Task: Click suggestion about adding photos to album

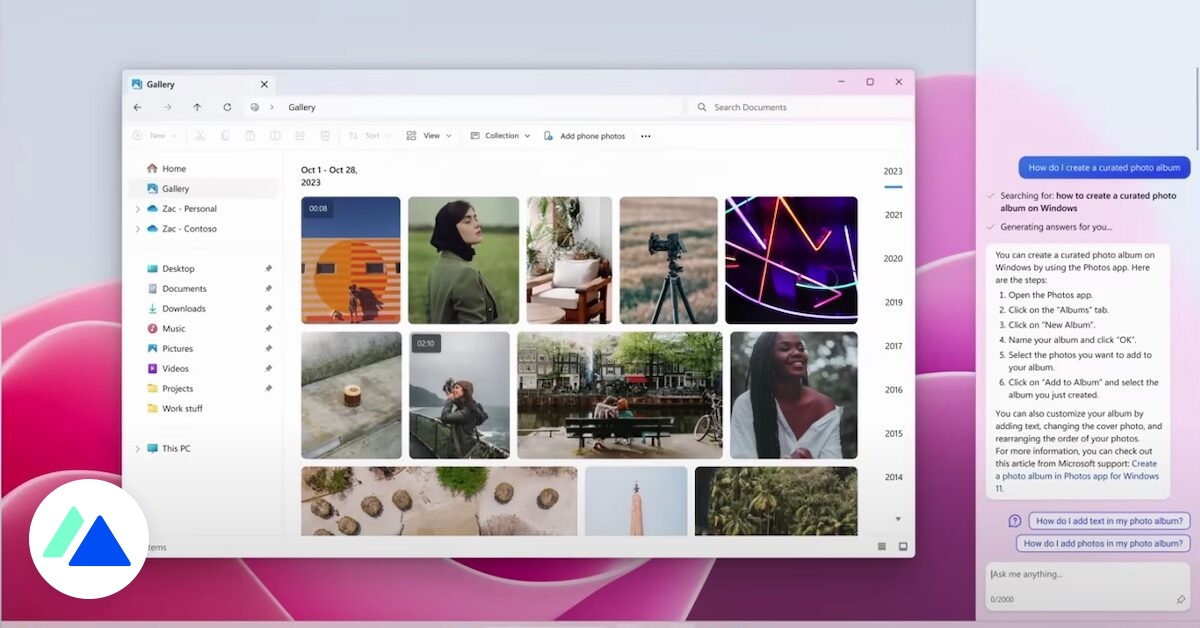Action: point(1103,544)
